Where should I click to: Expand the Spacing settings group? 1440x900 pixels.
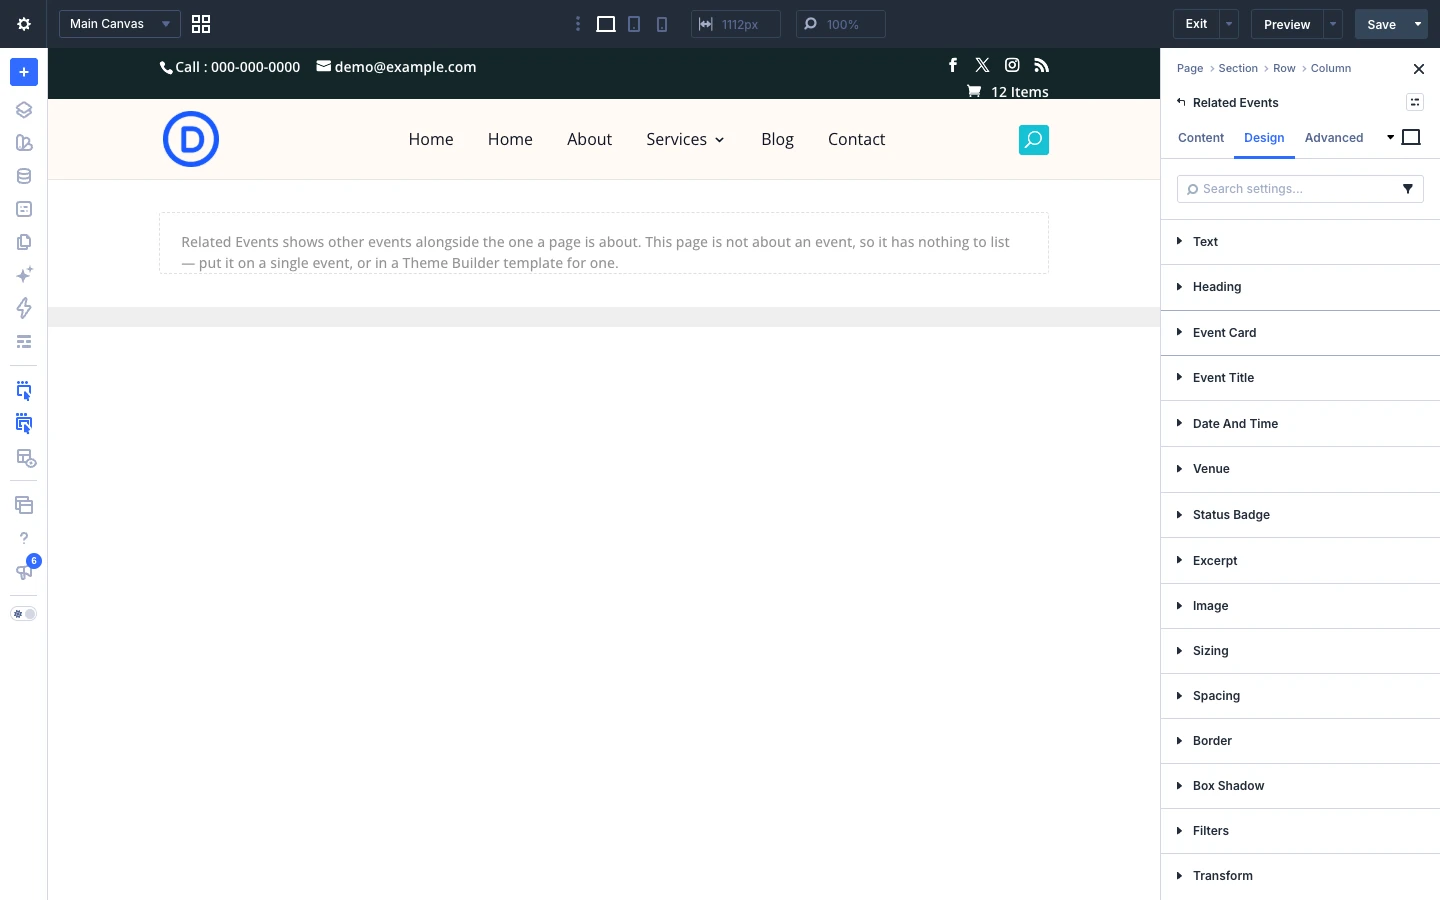(x=1300, y=696)
